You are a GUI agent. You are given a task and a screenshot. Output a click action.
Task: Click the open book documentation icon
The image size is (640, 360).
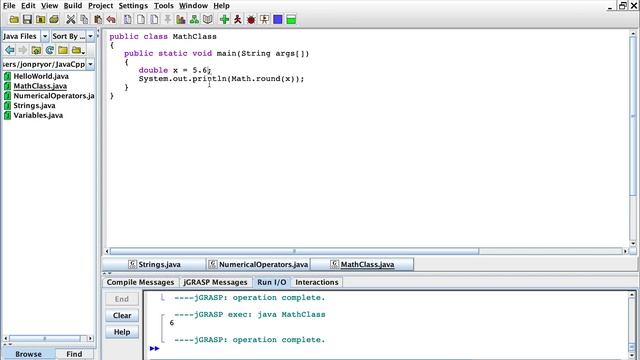click(x=208, y=19)
